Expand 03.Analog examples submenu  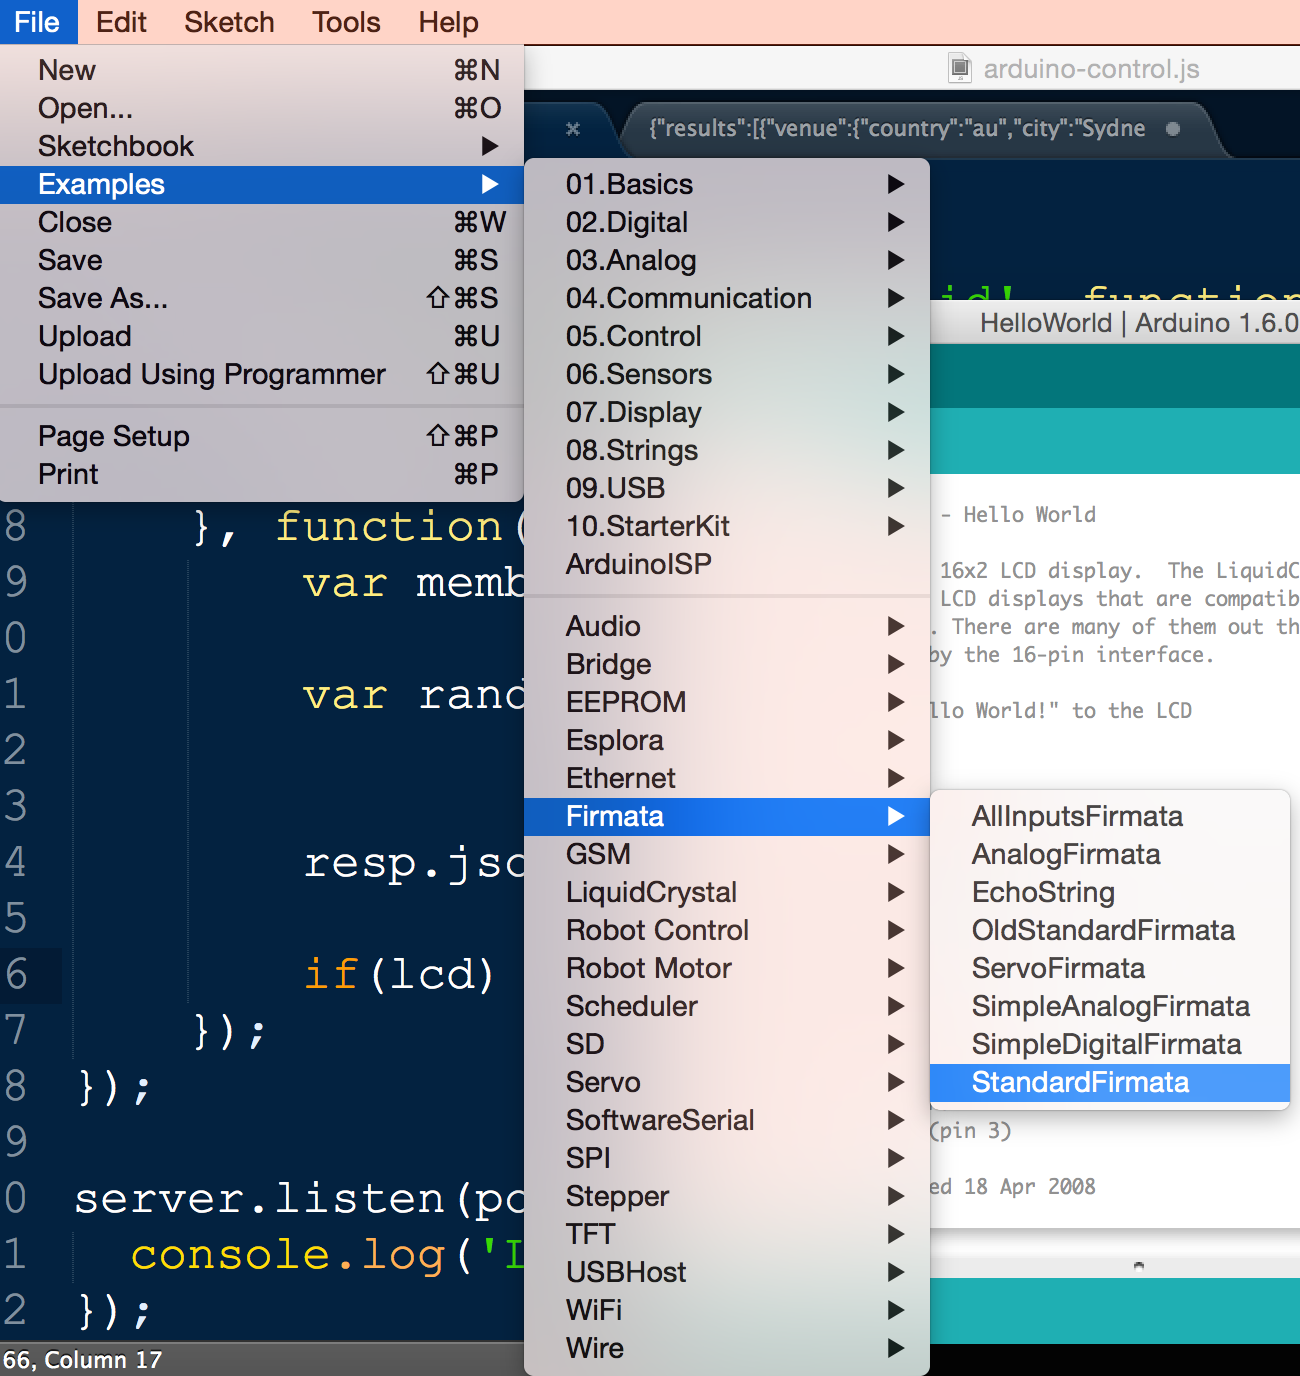point(727,260)
